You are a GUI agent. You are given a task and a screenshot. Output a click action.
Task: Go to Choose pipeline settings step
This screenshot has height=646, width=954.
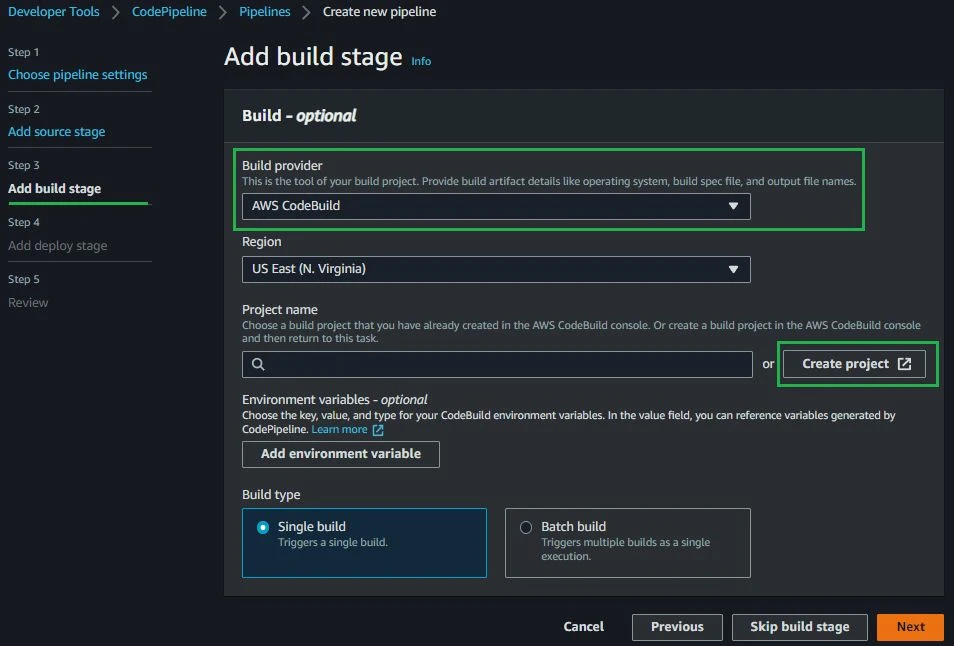click(x=77, y=74)
